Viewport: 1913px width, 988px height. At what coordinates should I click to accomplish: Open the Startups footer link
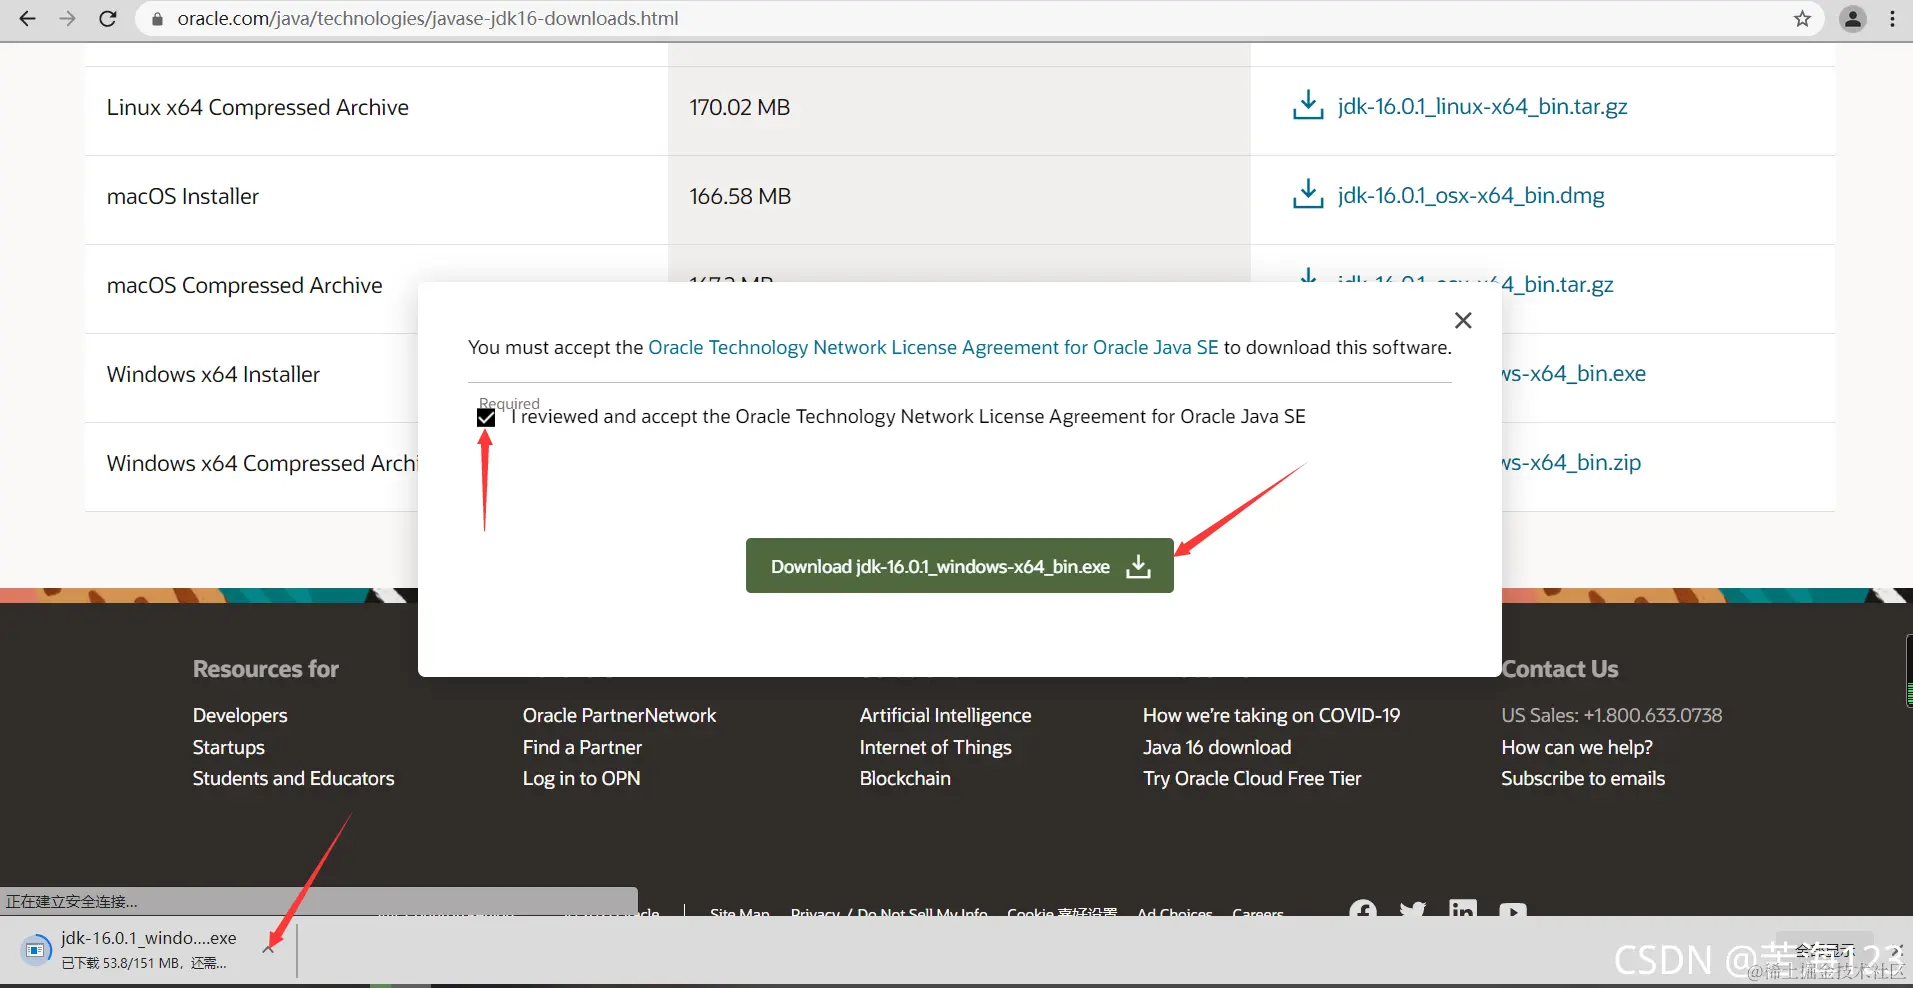pos(229,747)
